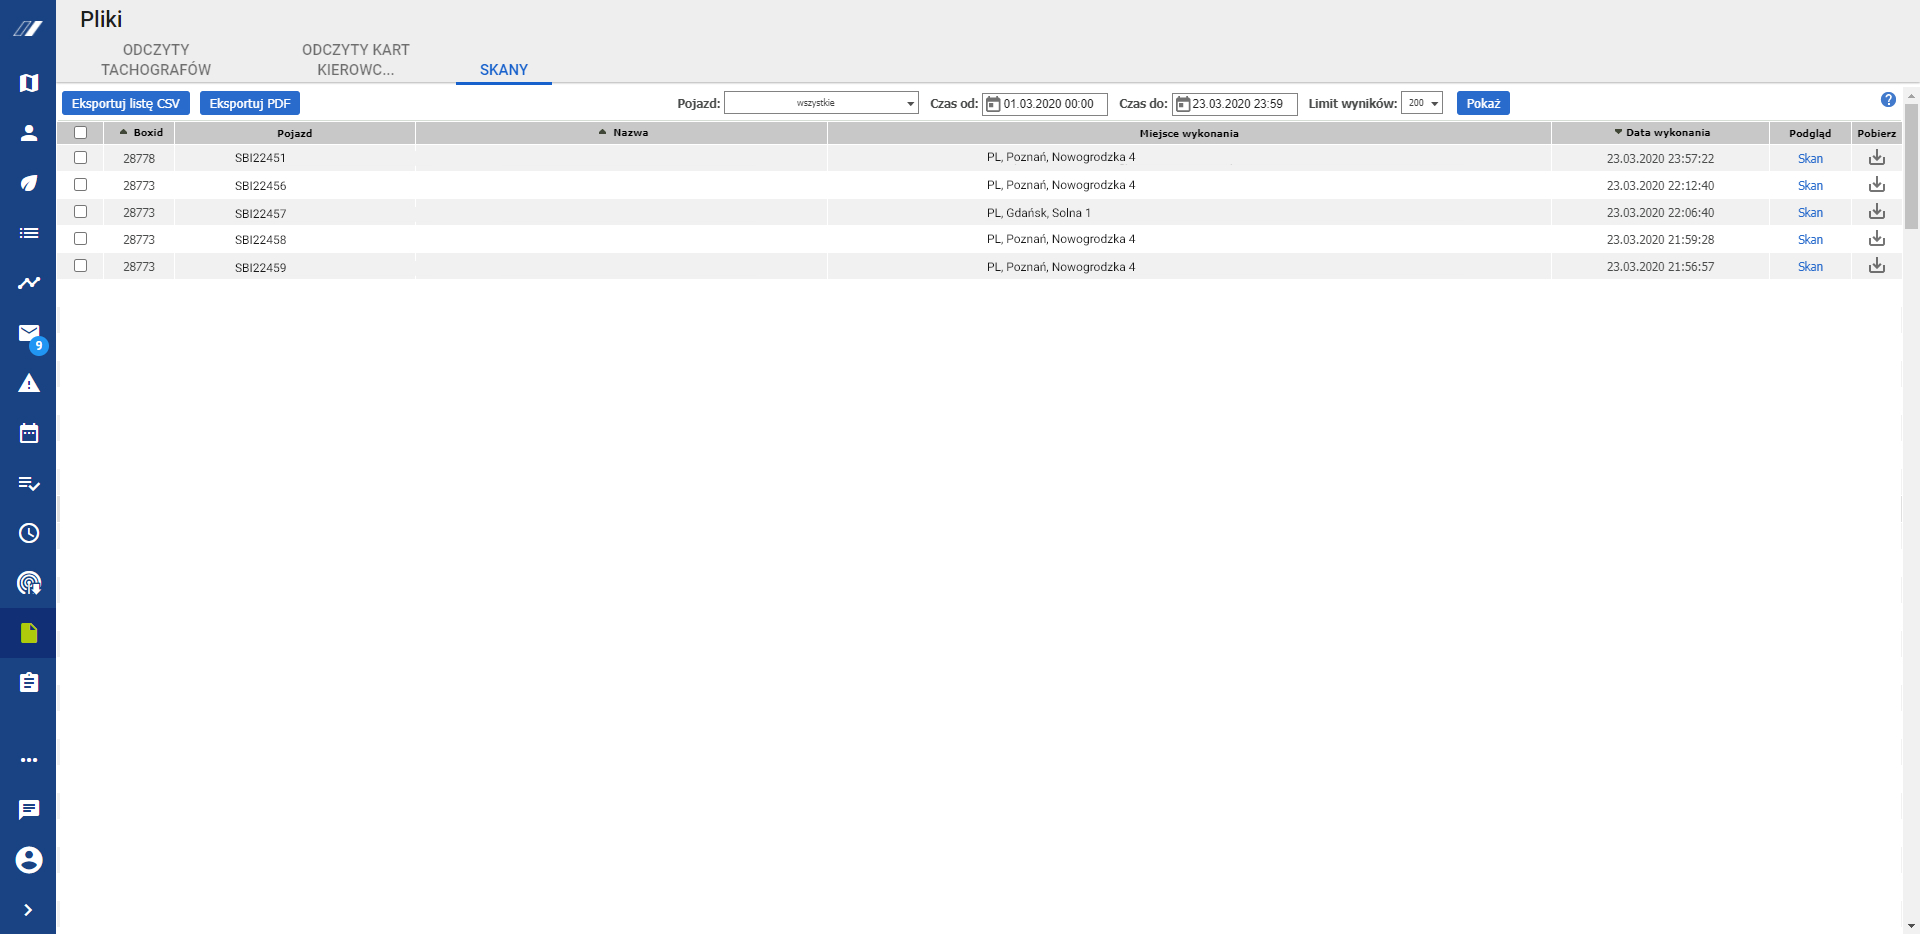Viewport: 1920px width, 934px height.
Task: Open the map icon in sidebar
Action: click(29, 83)
